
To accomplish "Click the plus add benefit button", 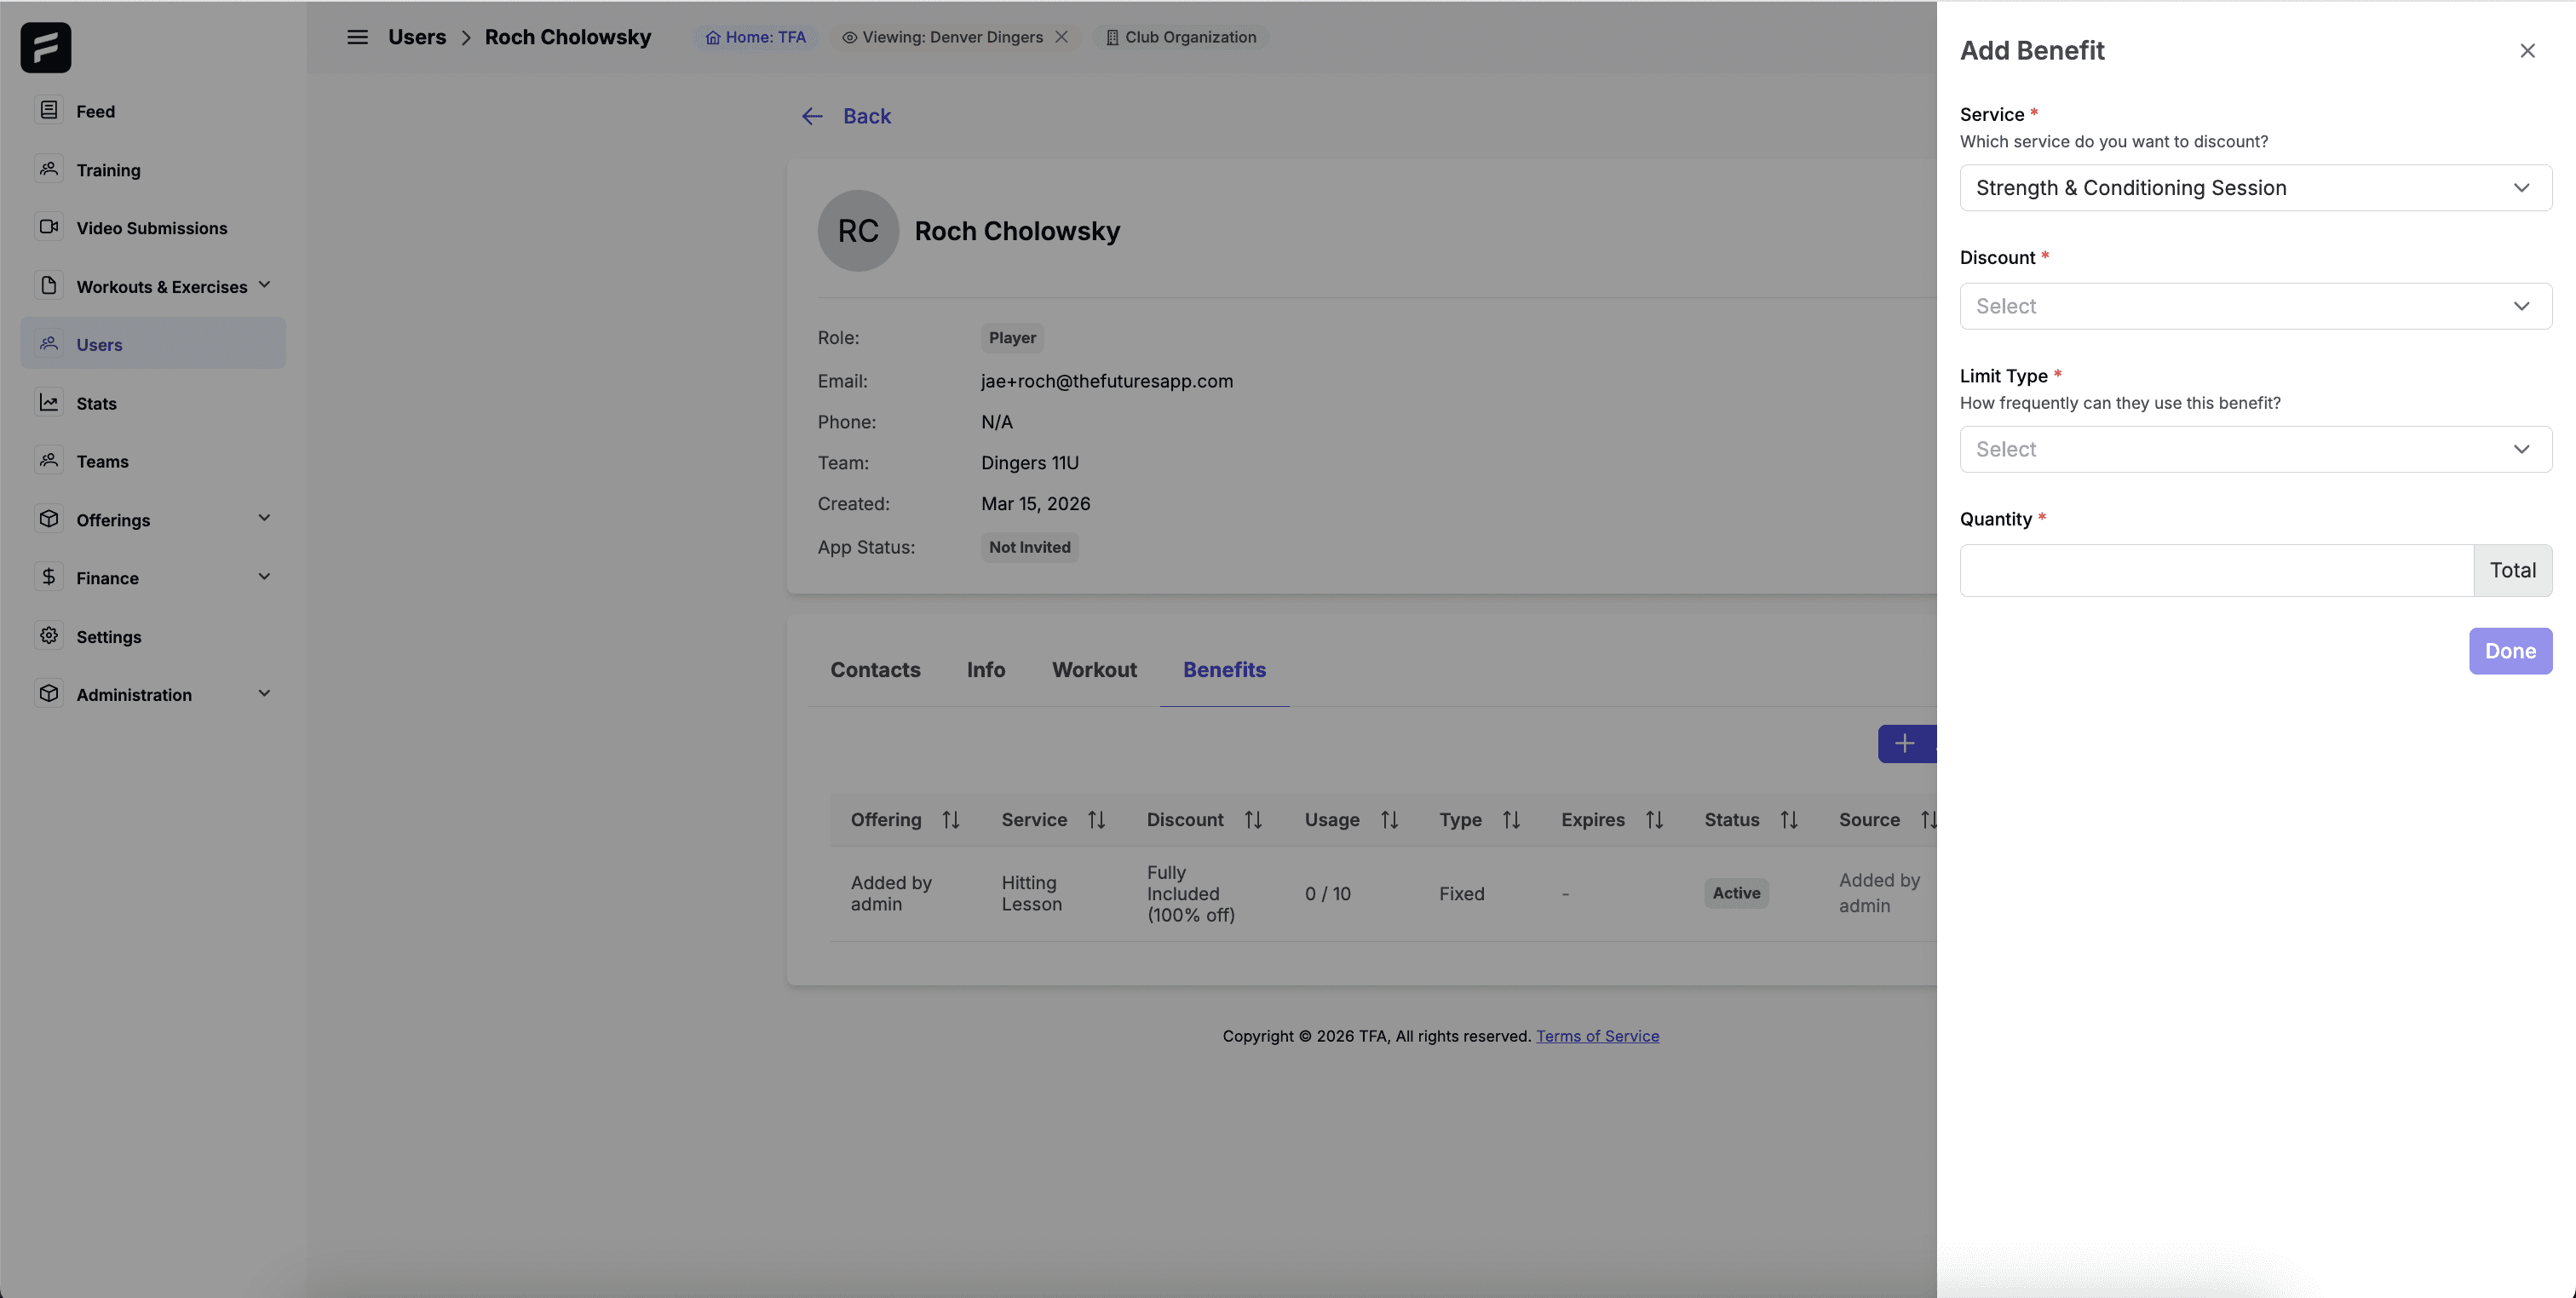I will pyautogui.click(x=1904, y=744).
